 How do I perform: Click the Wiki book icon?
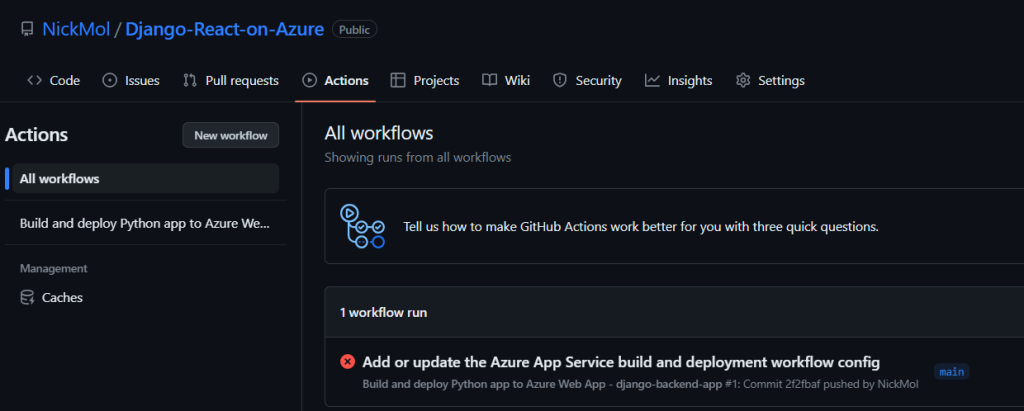(x=490, y=80)
